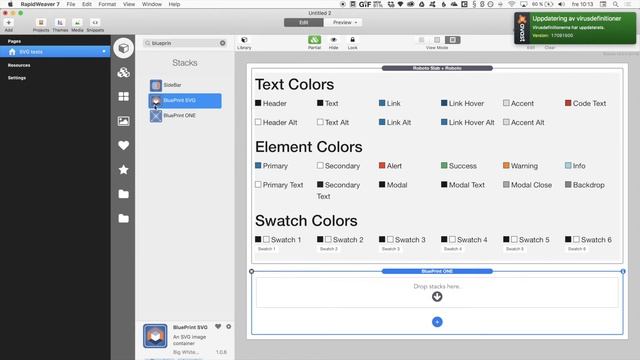
Task: Click the macOS Spotlight search icon
Action: [616, 4]
